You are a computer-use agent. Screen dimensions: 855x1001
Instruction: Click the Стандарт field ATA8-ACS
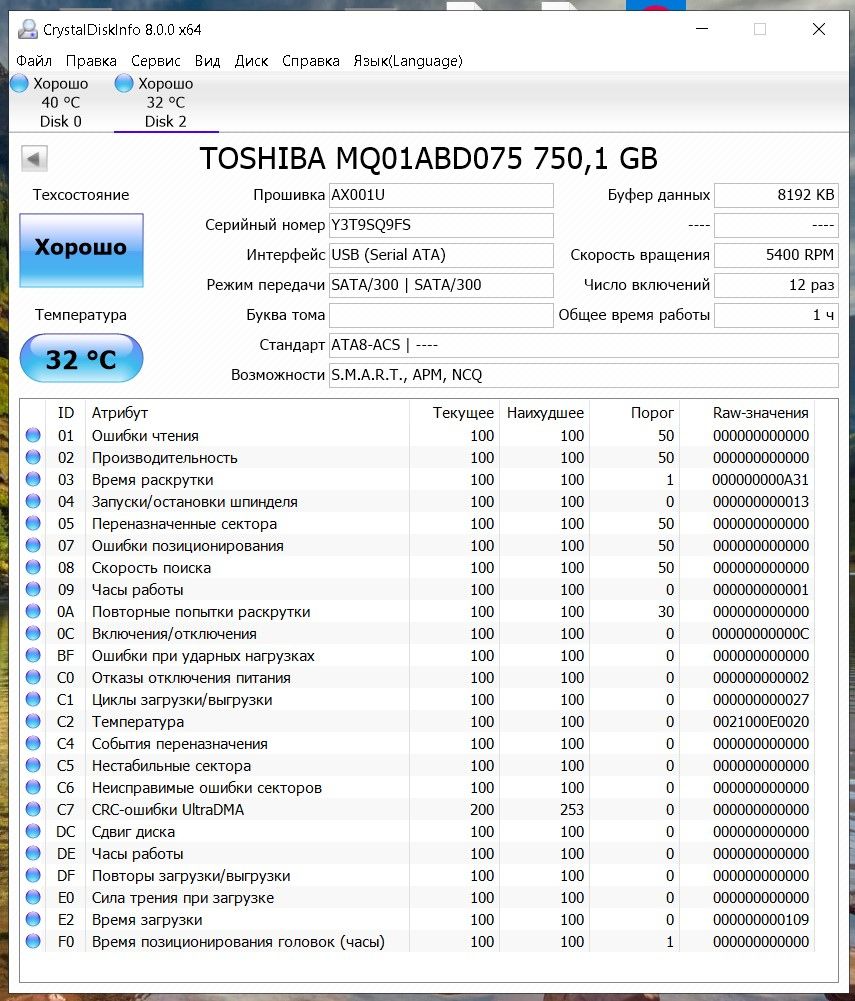pos(584,345)
